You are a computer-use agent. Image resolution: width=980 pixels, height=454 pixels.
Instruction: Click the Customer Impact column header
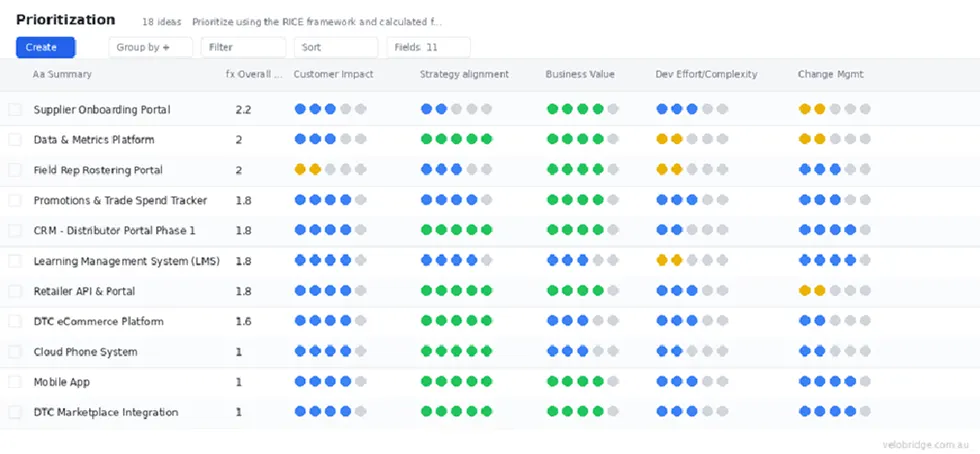click(x=333, y=74)
